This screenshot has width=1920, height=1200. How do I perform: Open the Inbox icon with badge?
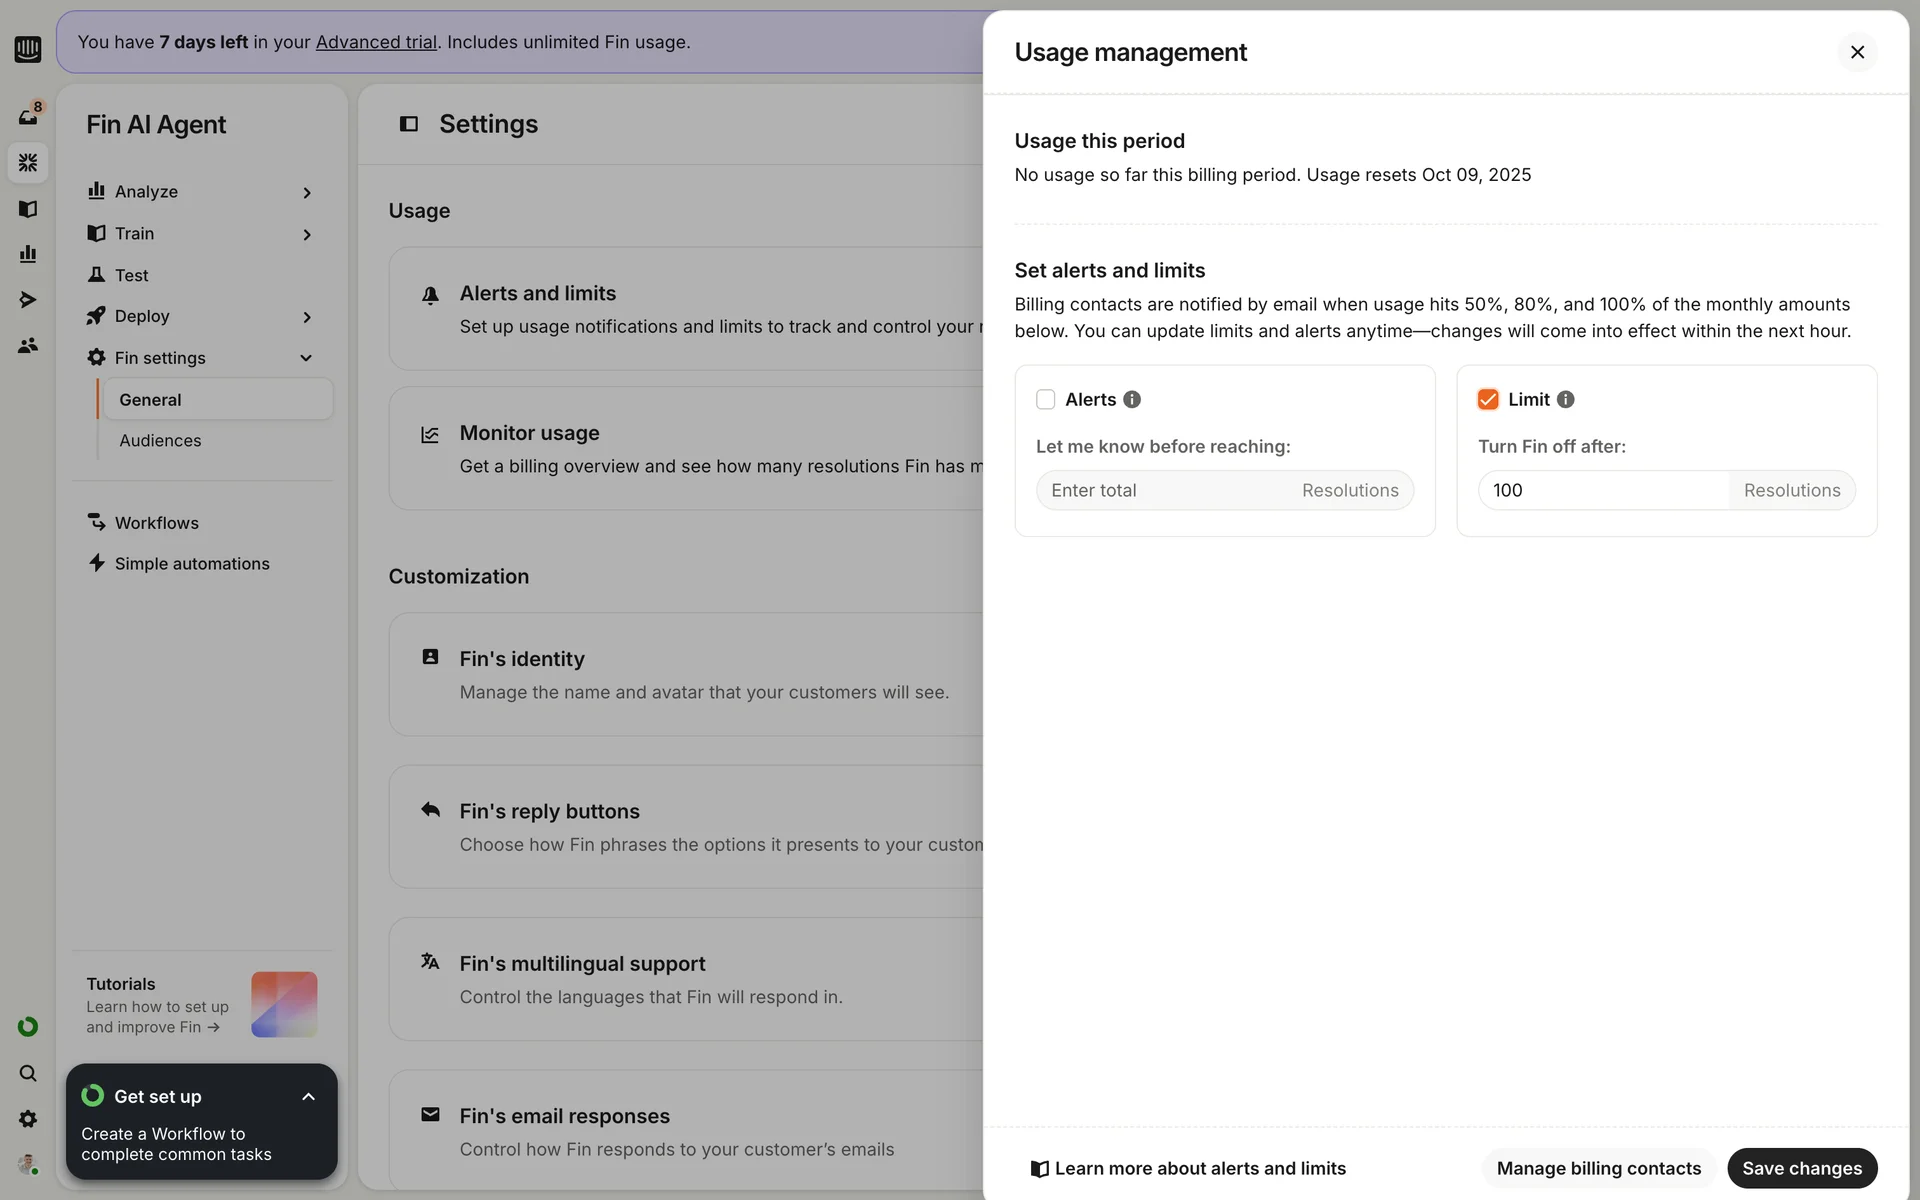[x=28, y=116]
